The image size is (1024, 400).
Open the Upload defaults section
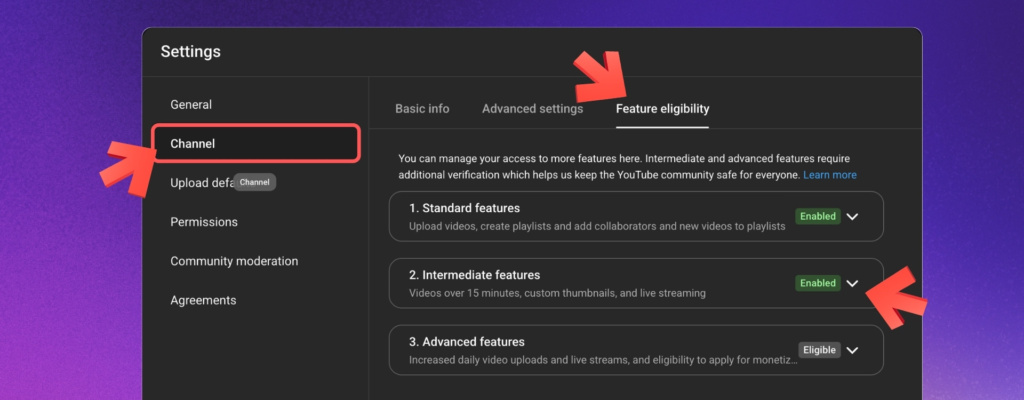(200, 183)
